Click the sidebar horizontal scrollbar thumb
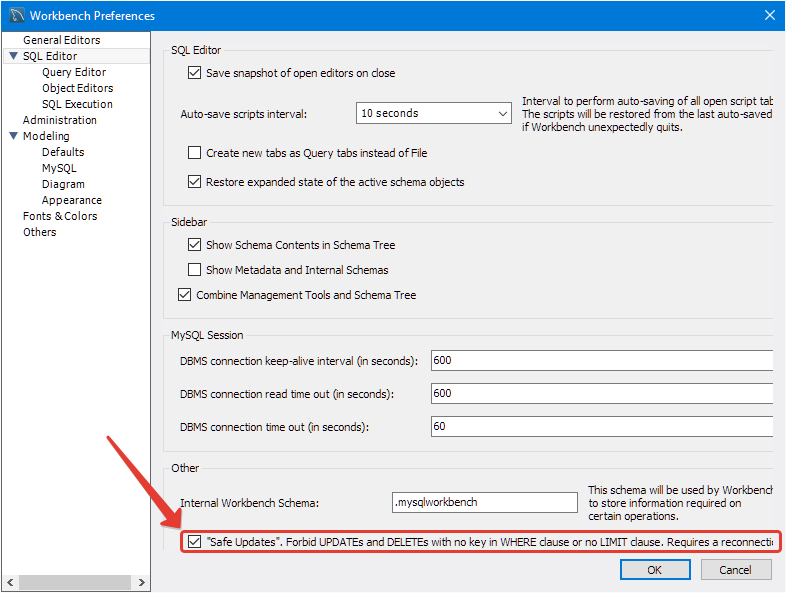This screenshot has width=786, height=593. (75, 582)
